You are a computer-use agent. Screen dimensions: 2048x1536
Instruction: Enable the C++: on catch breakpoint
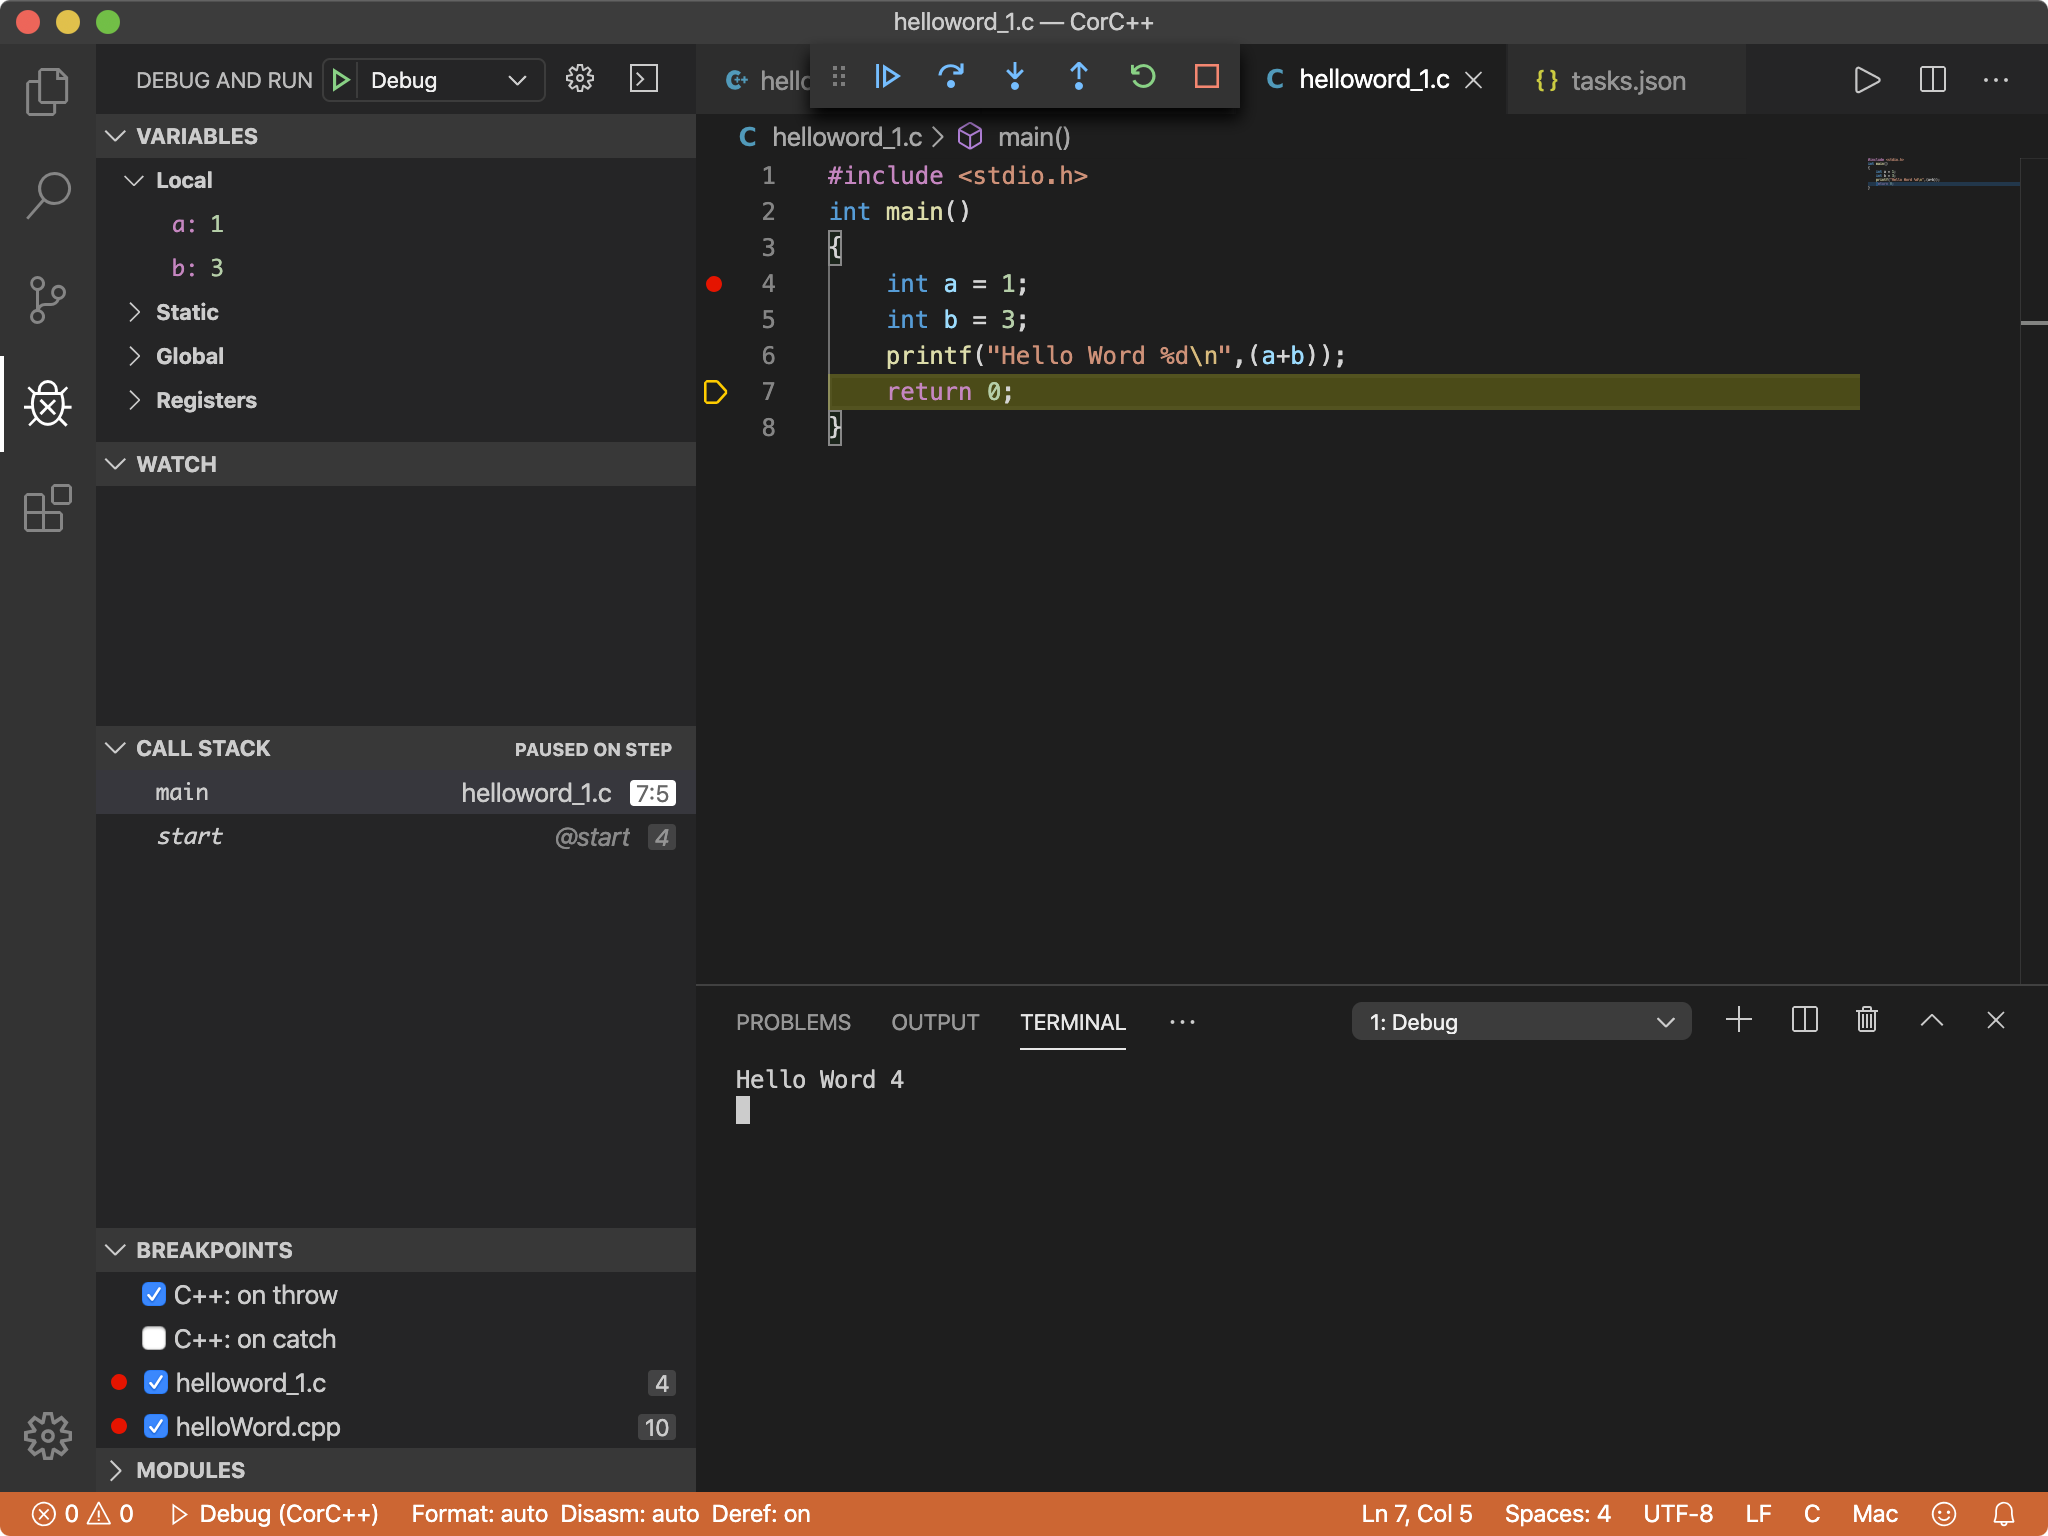(x=154, y=1339)
